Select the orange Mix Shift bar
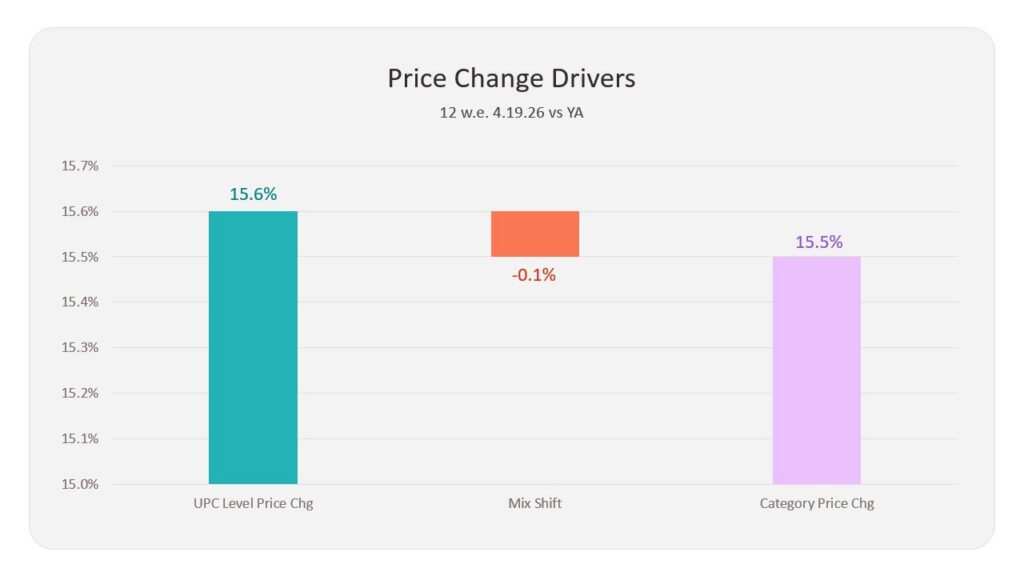This screenshot has width=1024, height=576. click(535, 234)
